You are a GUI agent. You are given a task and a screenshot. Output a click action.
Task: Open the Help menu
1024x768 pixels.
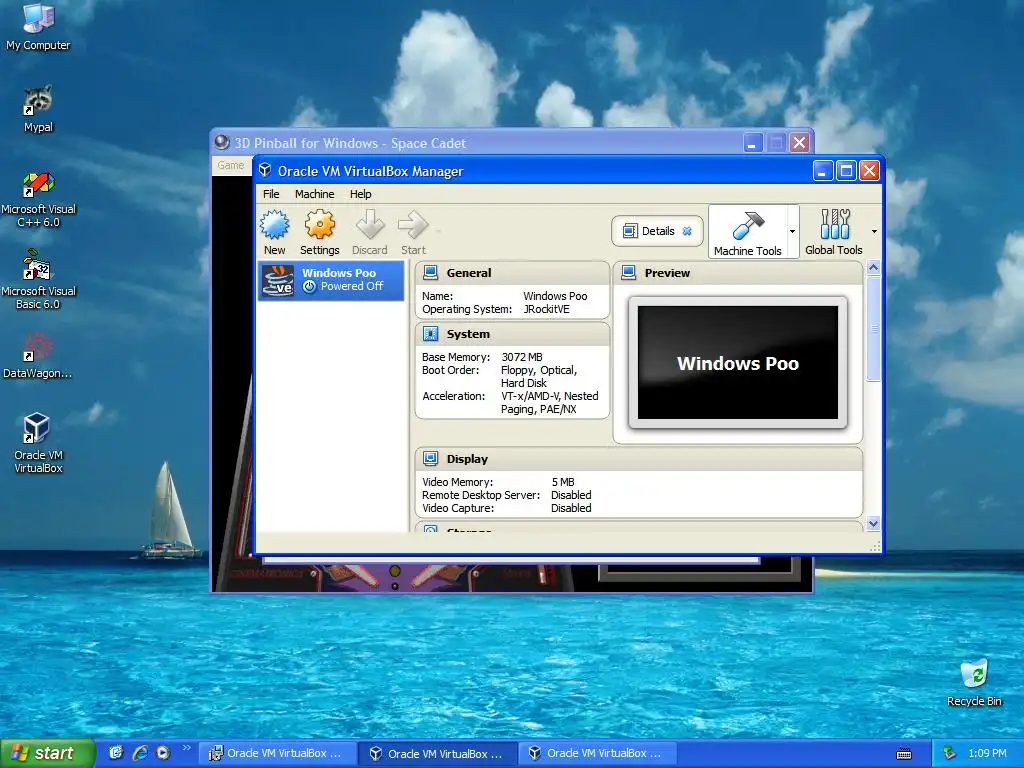[x=360, y=194]
